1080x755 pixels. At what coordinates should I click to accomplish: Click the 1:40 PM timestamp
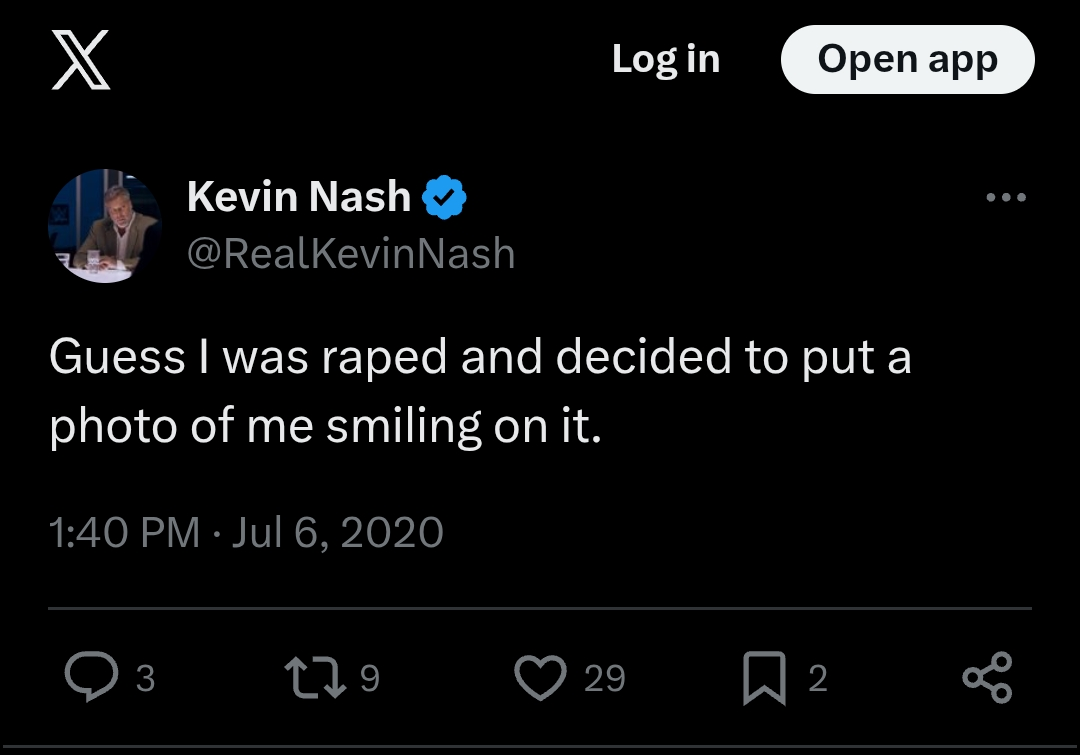point(124,532)
